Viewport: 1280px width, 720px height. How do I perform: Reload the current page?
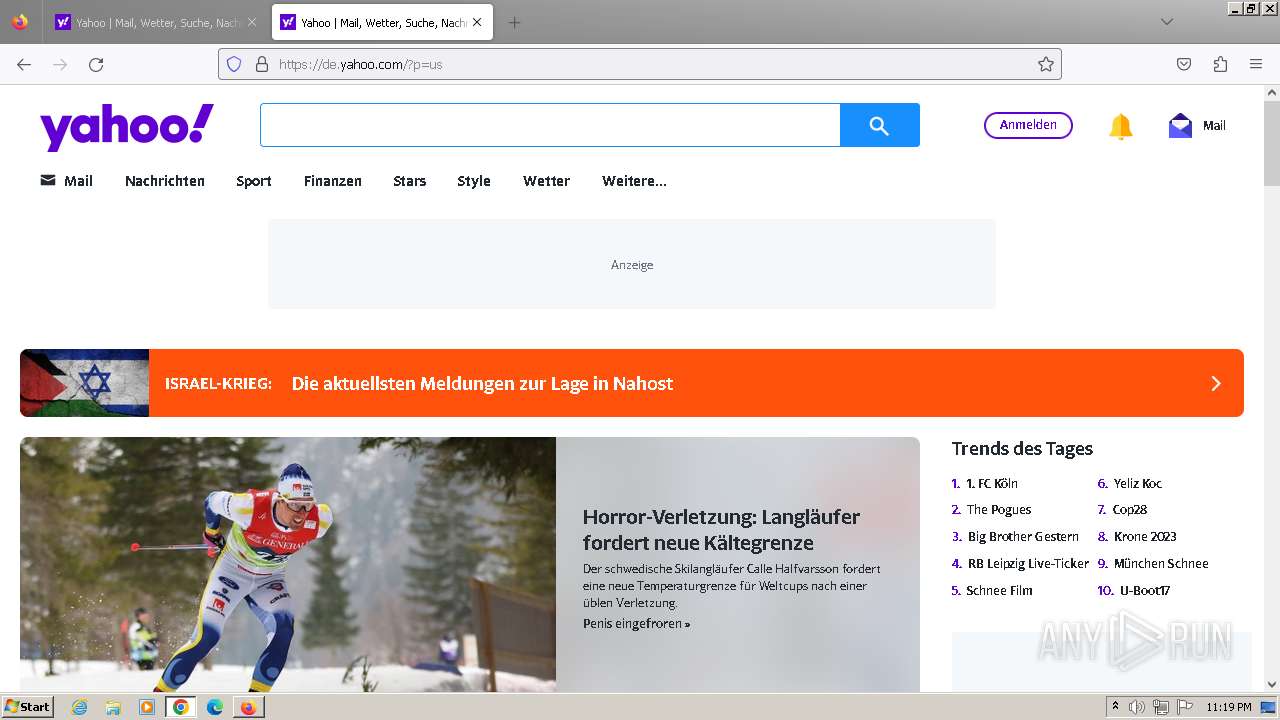click(96, 64)
